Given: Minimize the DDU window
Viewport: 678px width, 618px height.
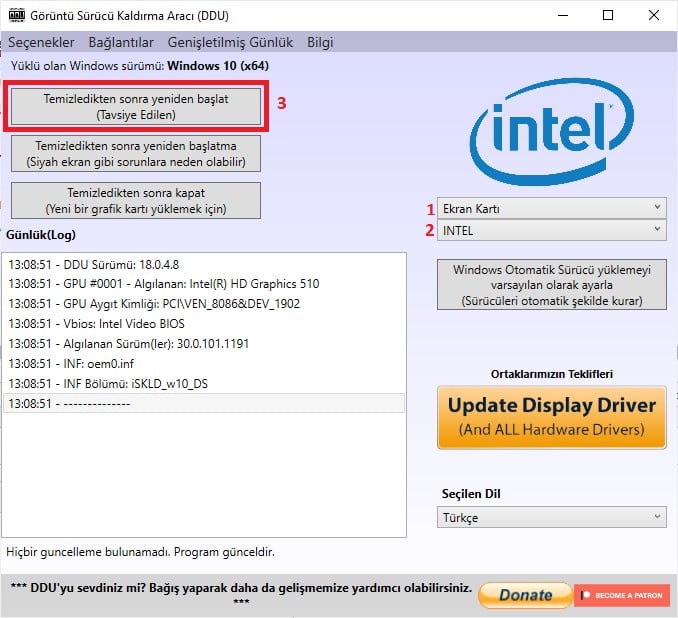Looking at the screenshot, I should pos(563,16).
